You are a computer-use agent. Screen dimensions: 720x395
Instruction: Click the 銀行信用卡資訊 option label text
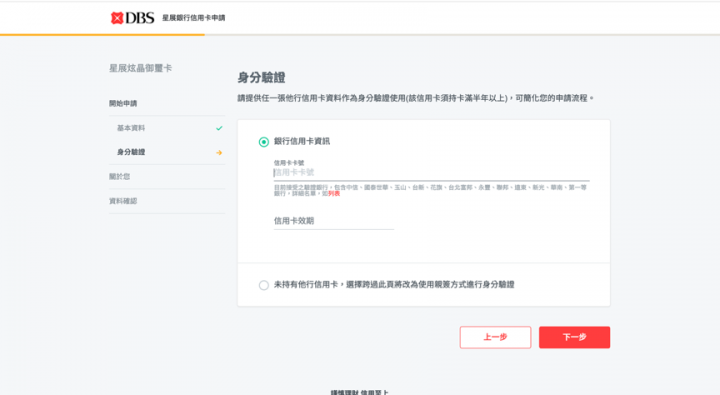pos(302,141)
